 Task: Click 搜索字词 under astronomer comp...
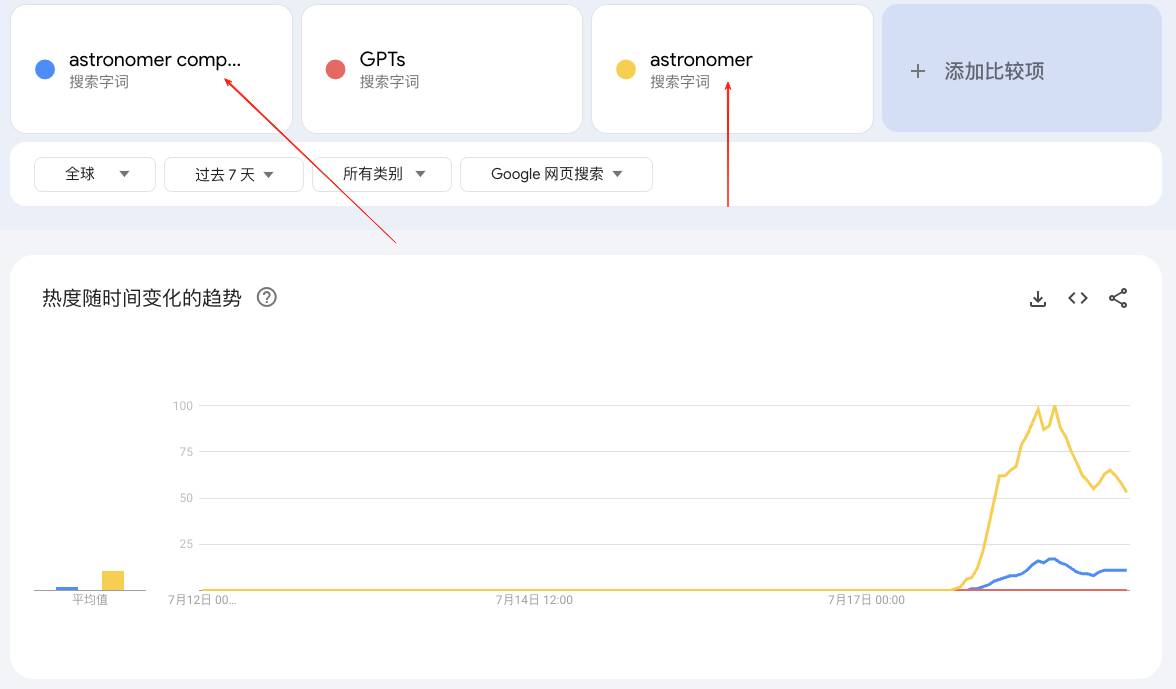[x=99, y=82]
